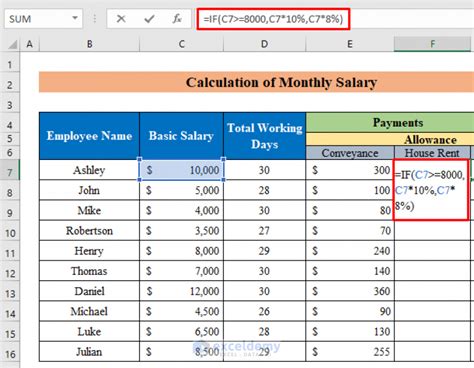Select the Michael name cell
The height and width of the screenshot is (368, 474).
(x=89, y=311)
